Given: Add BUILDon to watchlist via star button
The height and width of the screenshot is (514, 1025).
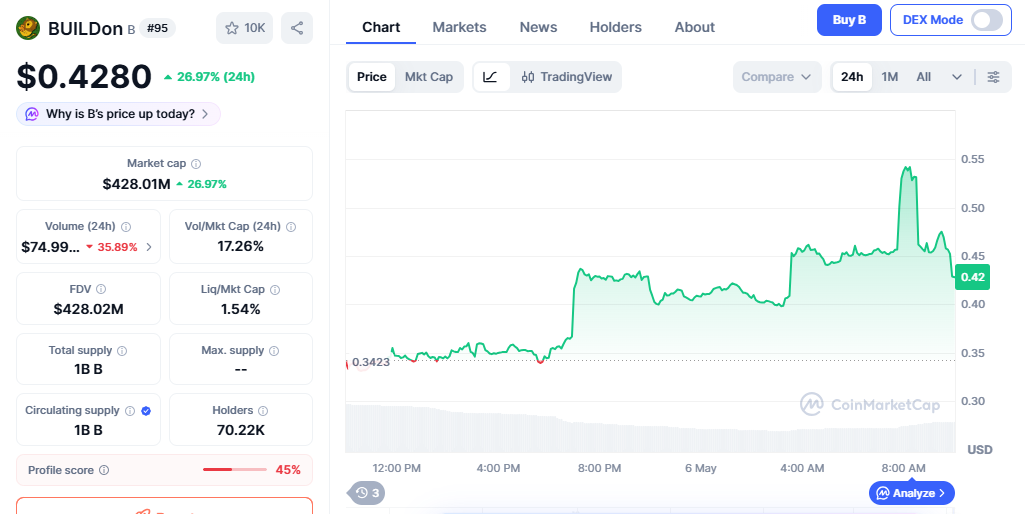Looking at the screenshot, I should click(244, 28).
